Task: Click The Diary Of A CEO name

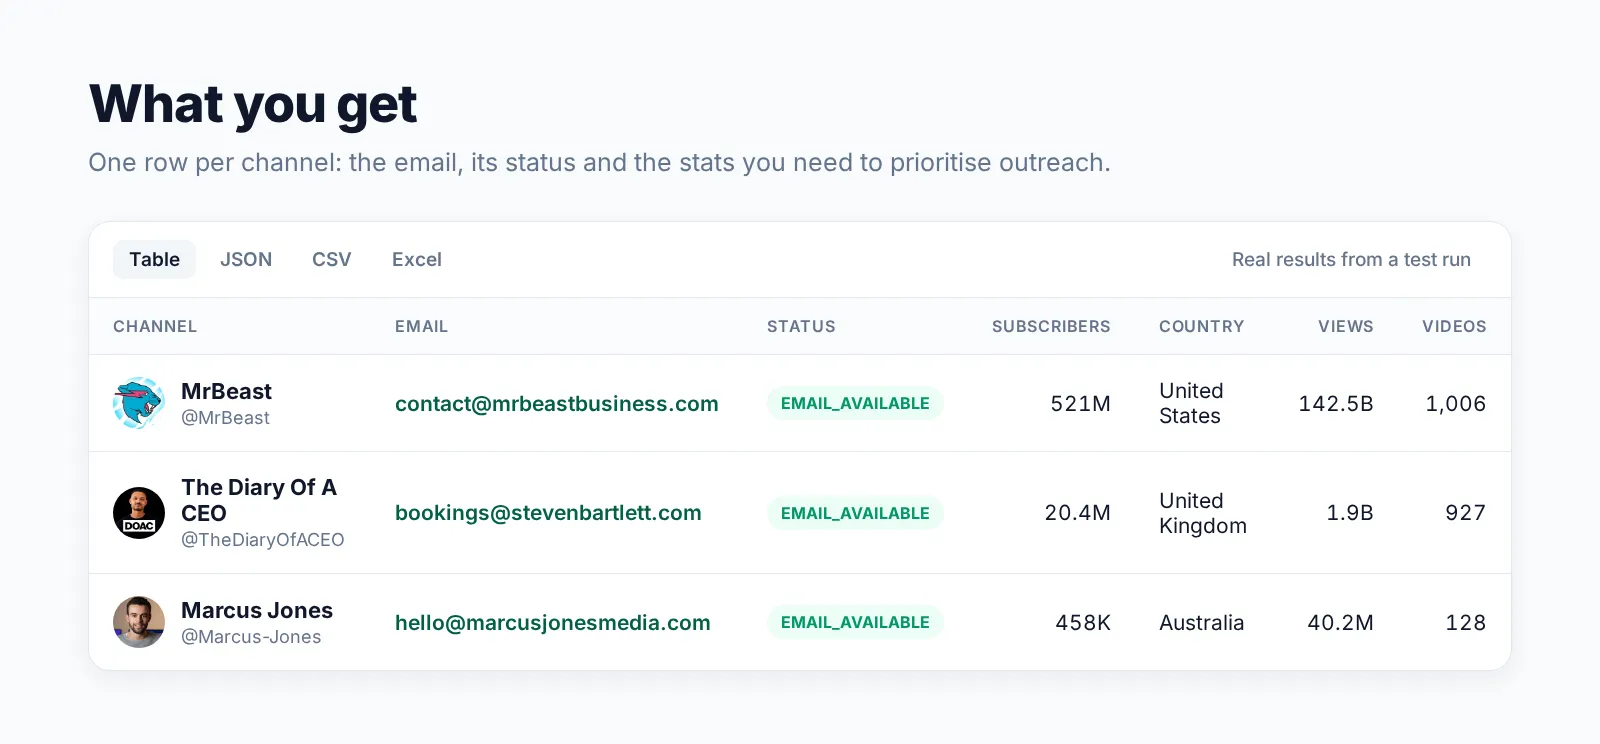Action: (259, 500)
